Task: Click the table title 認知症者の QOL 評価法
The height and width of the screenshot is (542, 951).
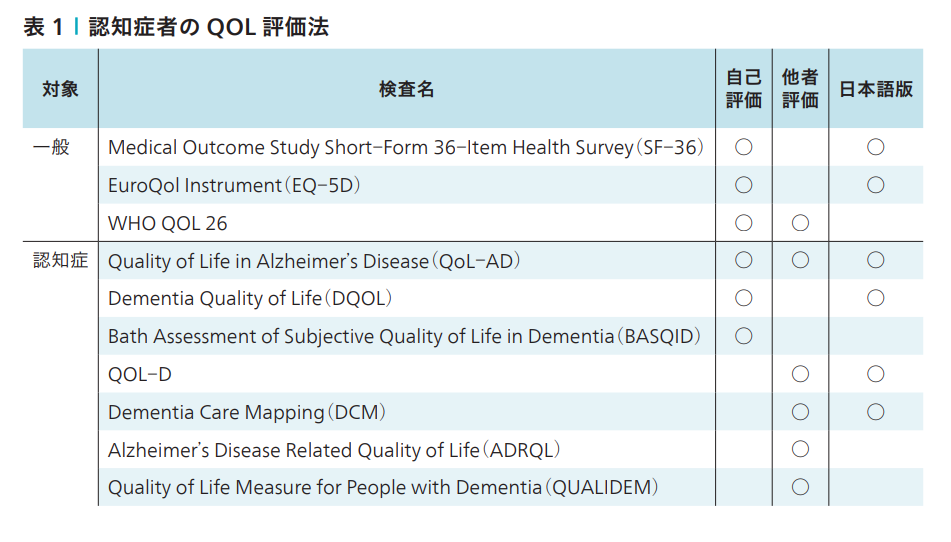Action: 208,28
